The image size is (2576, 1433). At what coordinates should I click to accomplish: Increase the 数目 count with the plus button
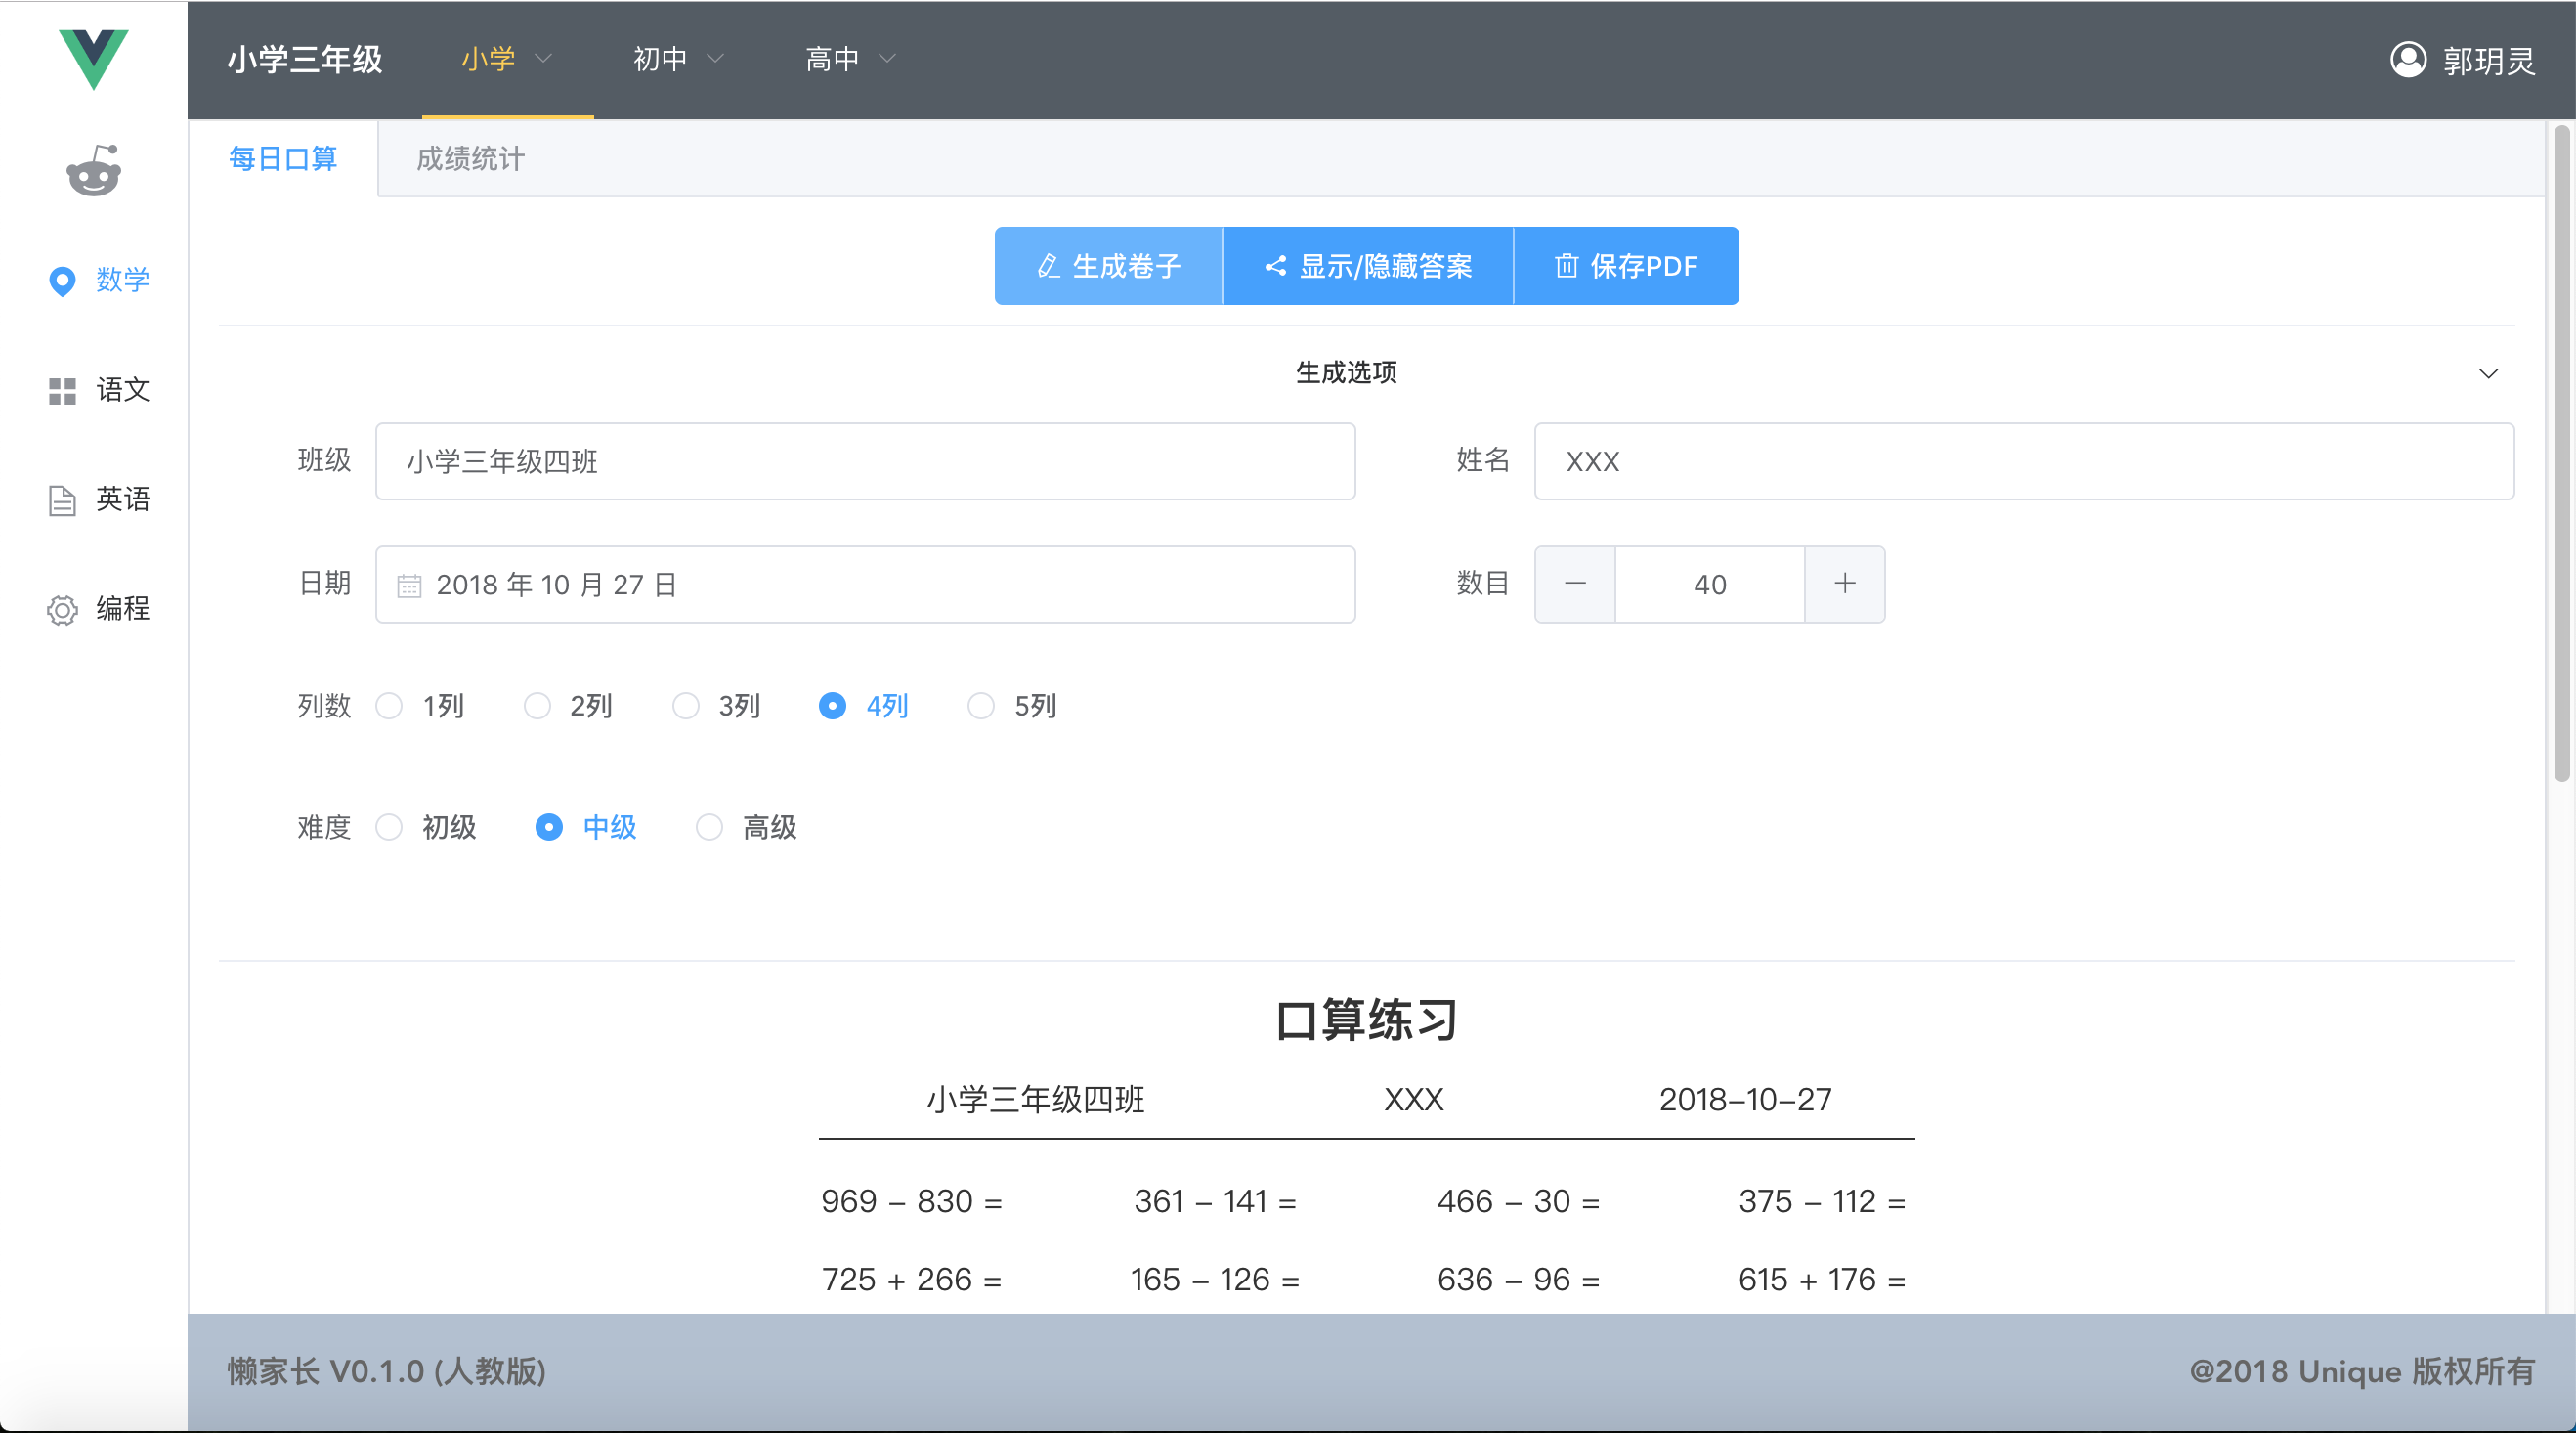coord(1844,585)
